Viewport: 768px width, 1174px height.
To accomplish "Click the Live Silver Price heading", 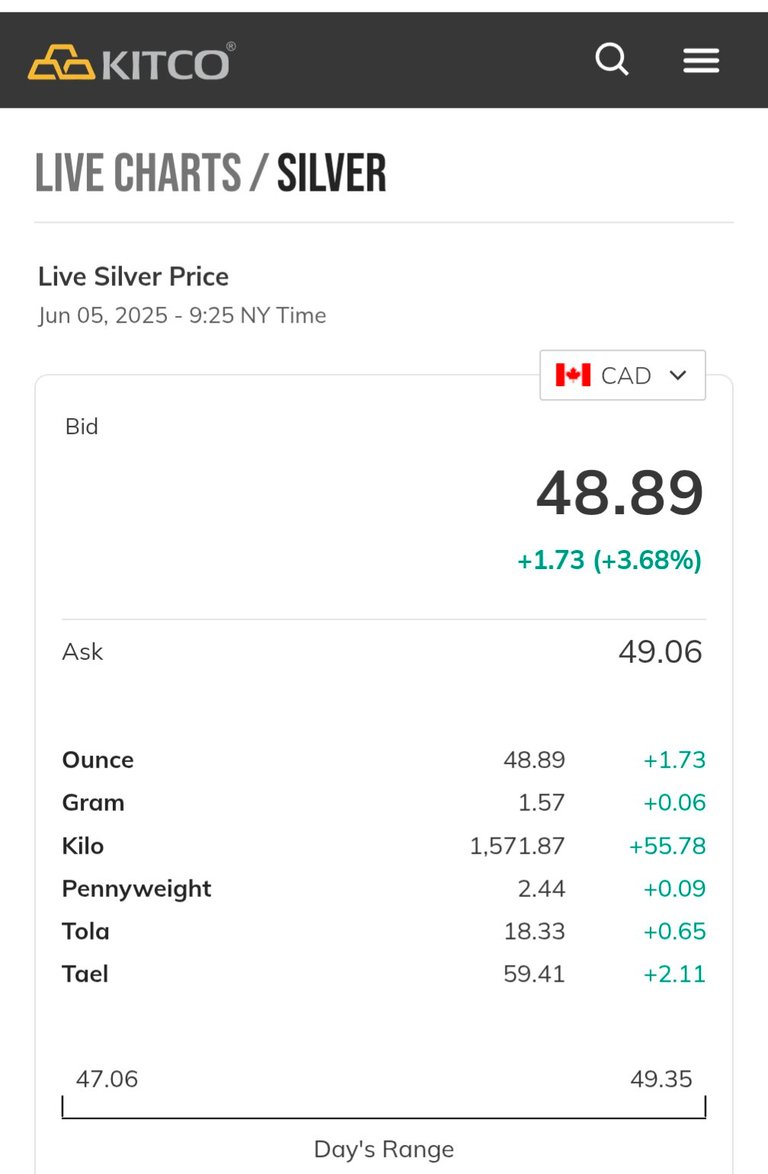I will 133,276.
